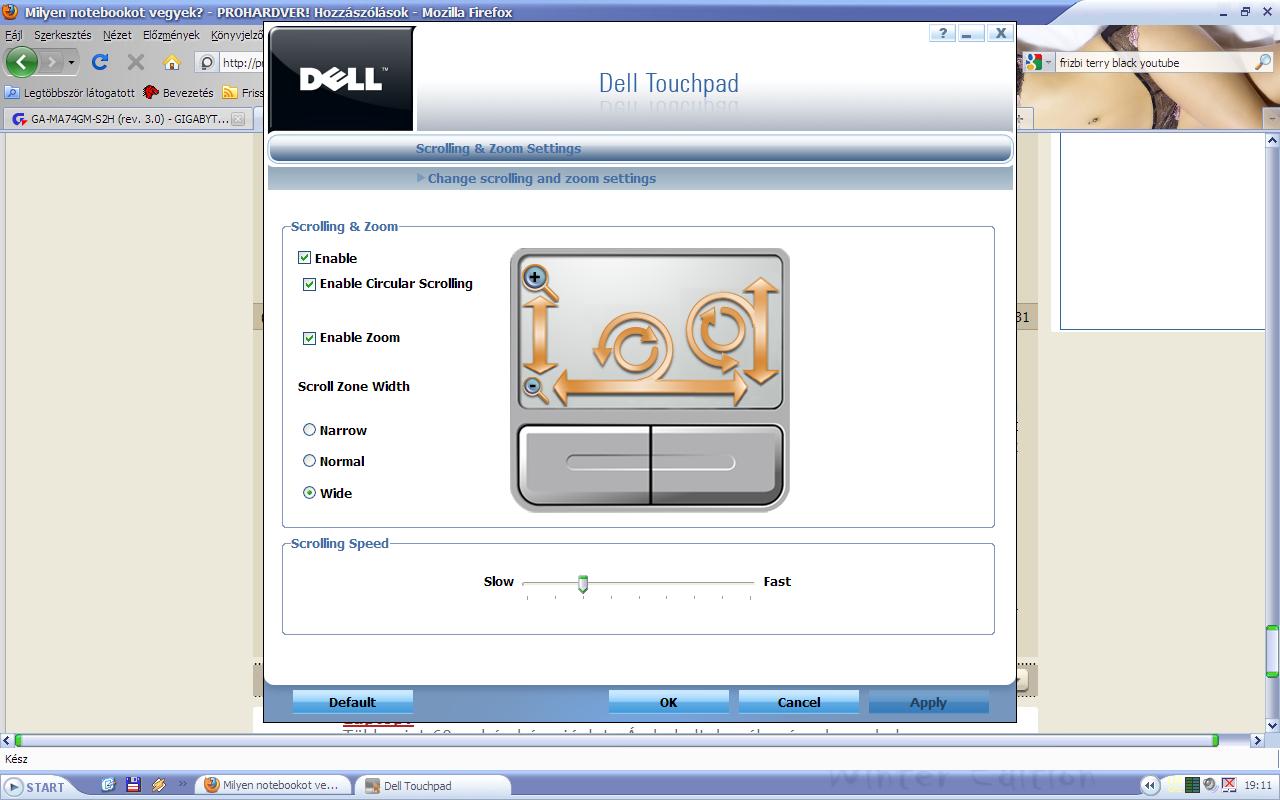1280x800 pixels.
Task: Click Scrolling & Zoom Settings header bar
Action: click(x=640, y=149)
